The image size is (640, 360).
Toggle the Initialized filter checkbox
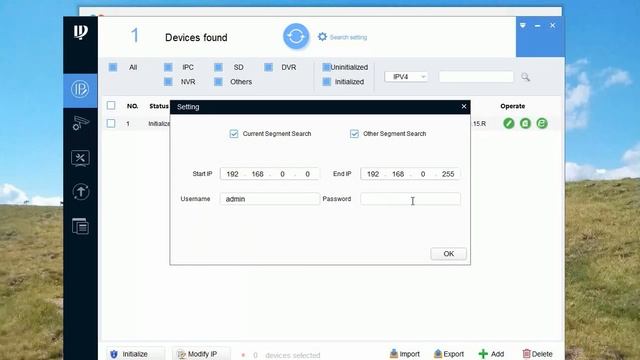coord(327,82)
